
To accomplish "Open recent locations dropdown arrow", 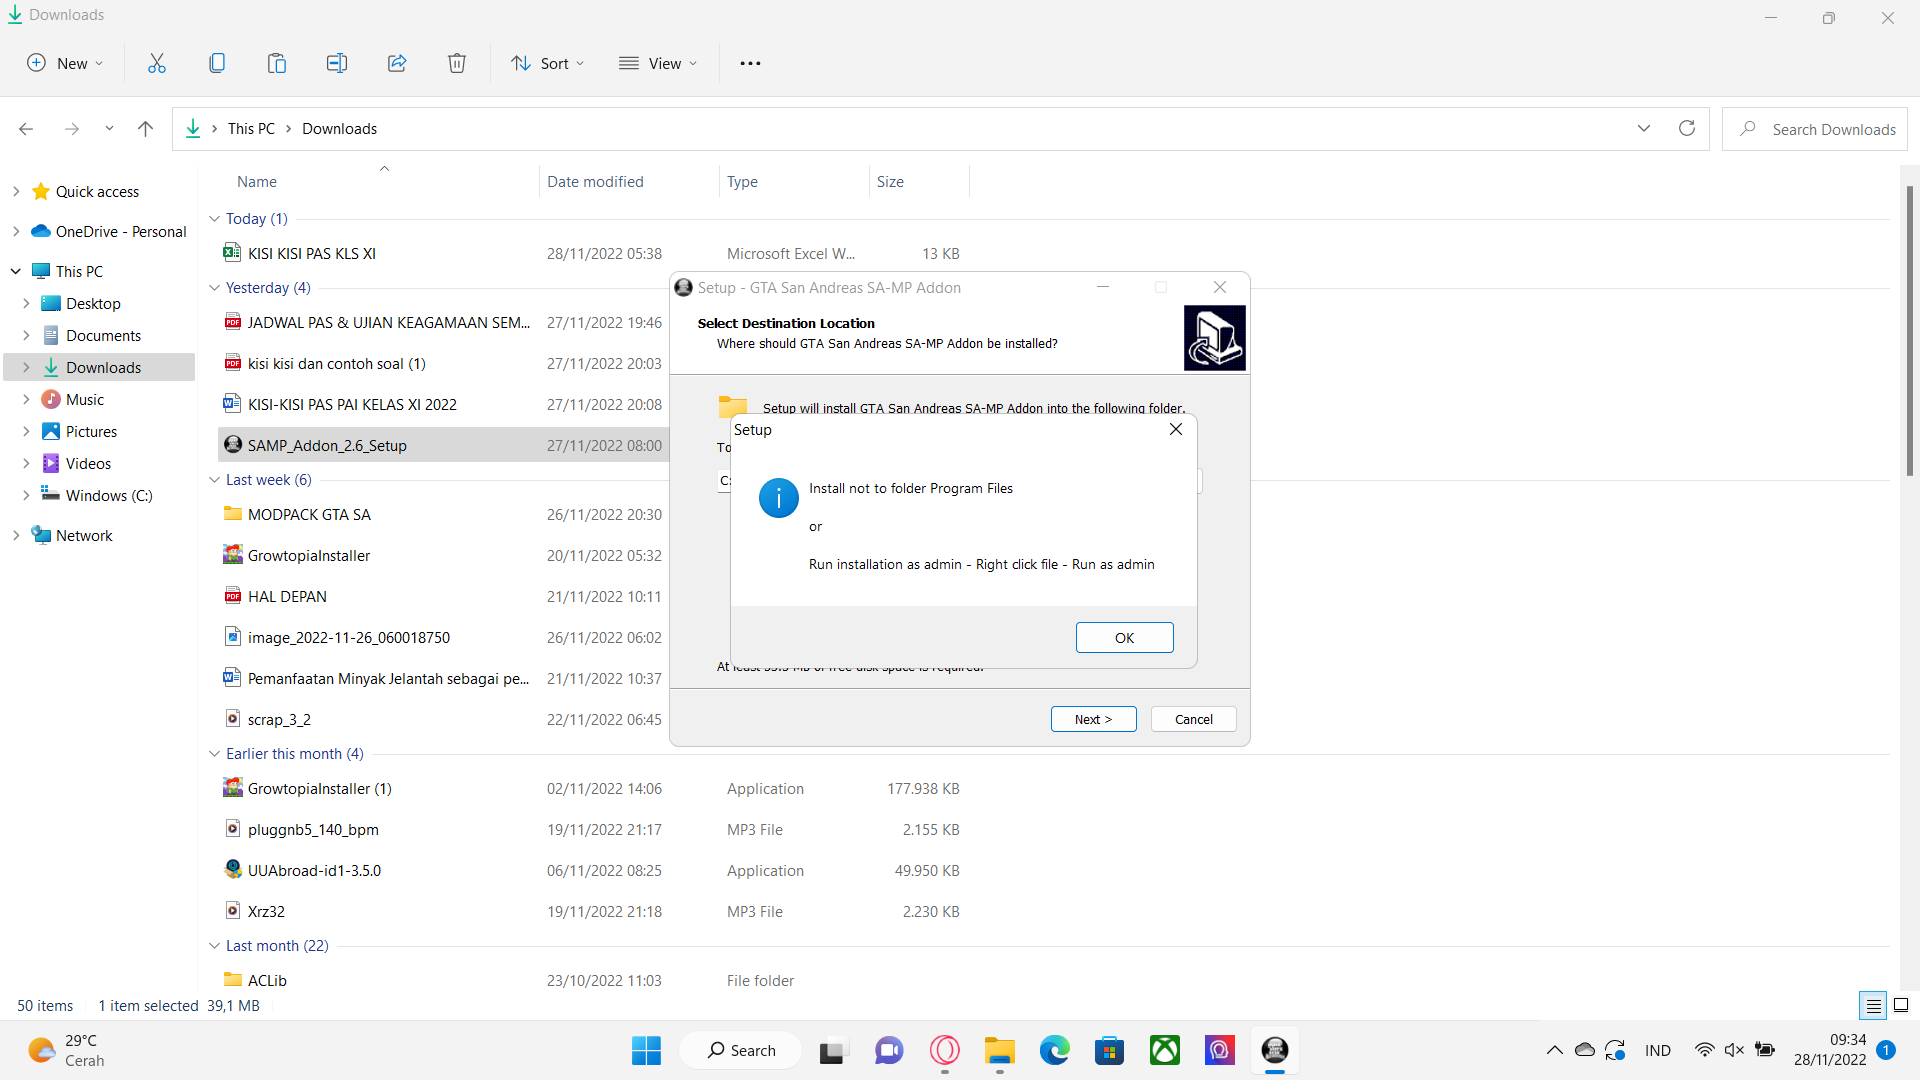I will coord(109,129).
